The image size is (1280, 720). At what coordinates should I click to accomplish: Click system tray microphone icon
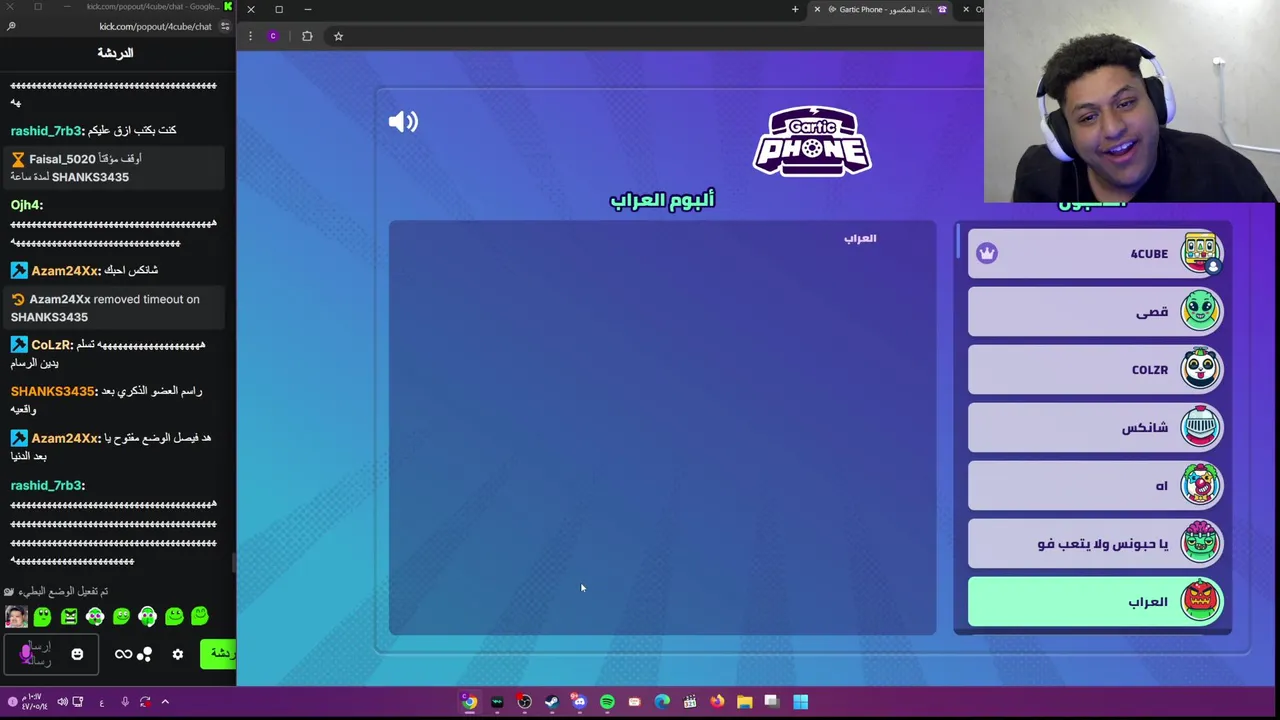124,702
